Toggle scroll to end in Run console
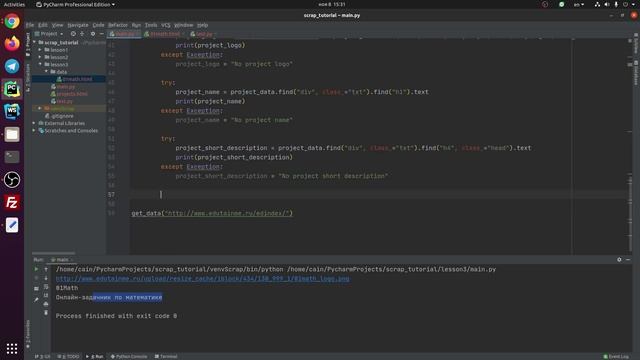This screenshot has height=360, width=640. [46, 296]
